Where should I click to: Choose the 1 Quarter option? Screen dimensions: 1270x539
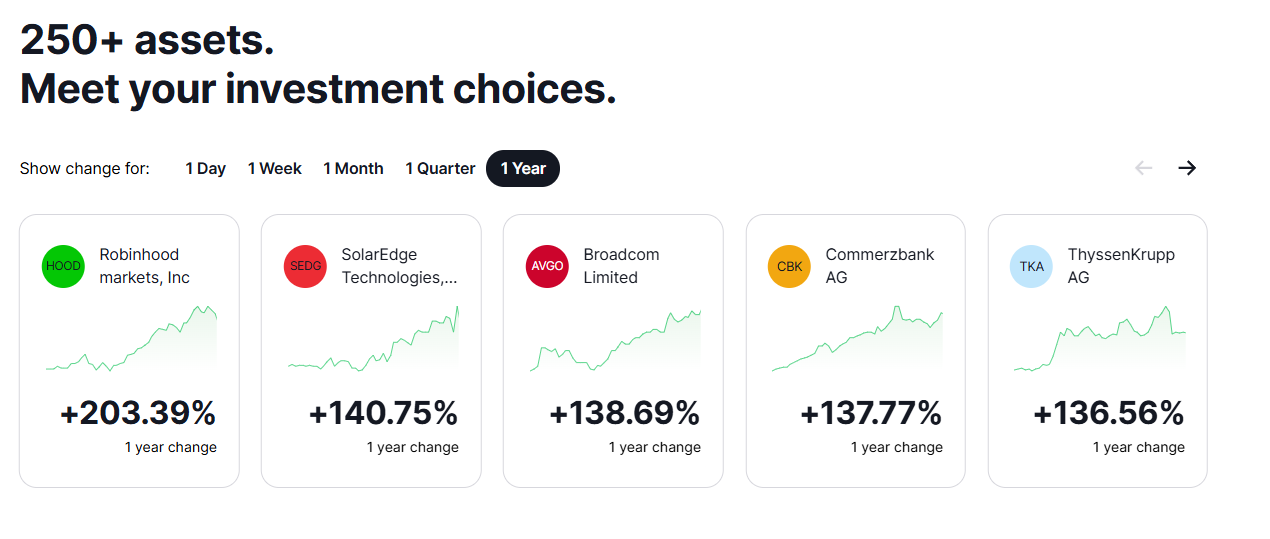[x=440, y=169]
